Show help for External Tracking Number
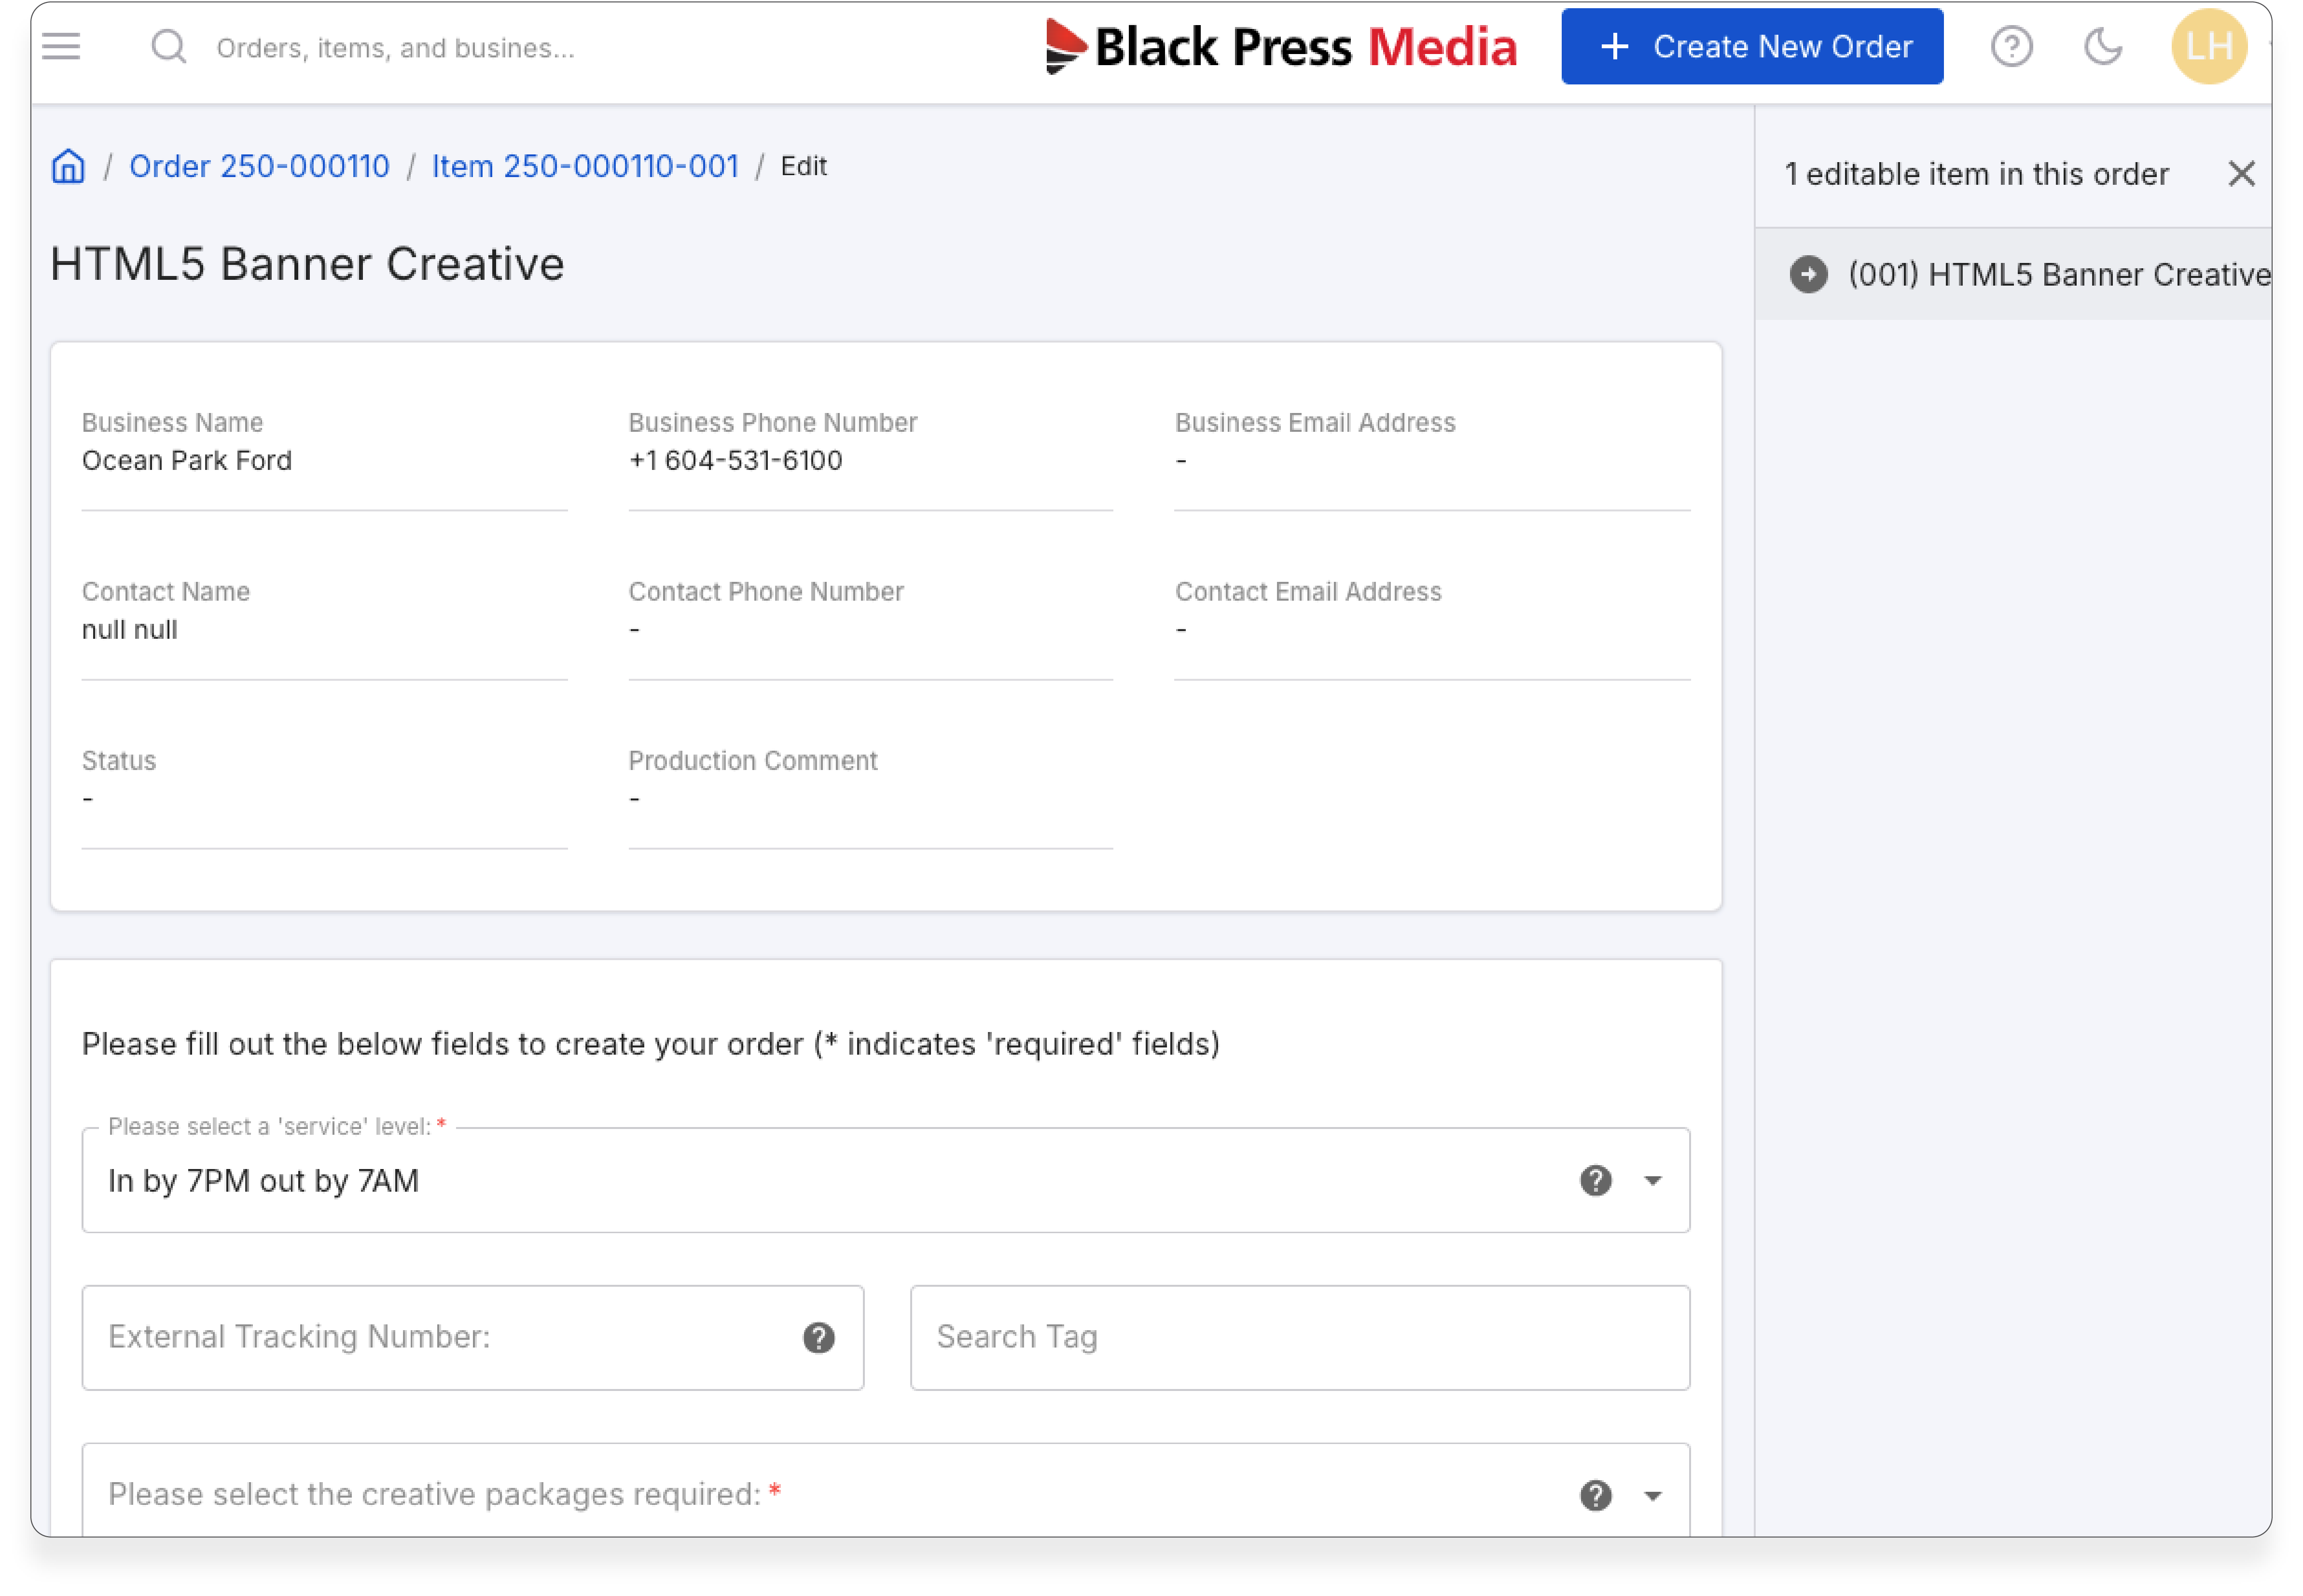 818,1338
